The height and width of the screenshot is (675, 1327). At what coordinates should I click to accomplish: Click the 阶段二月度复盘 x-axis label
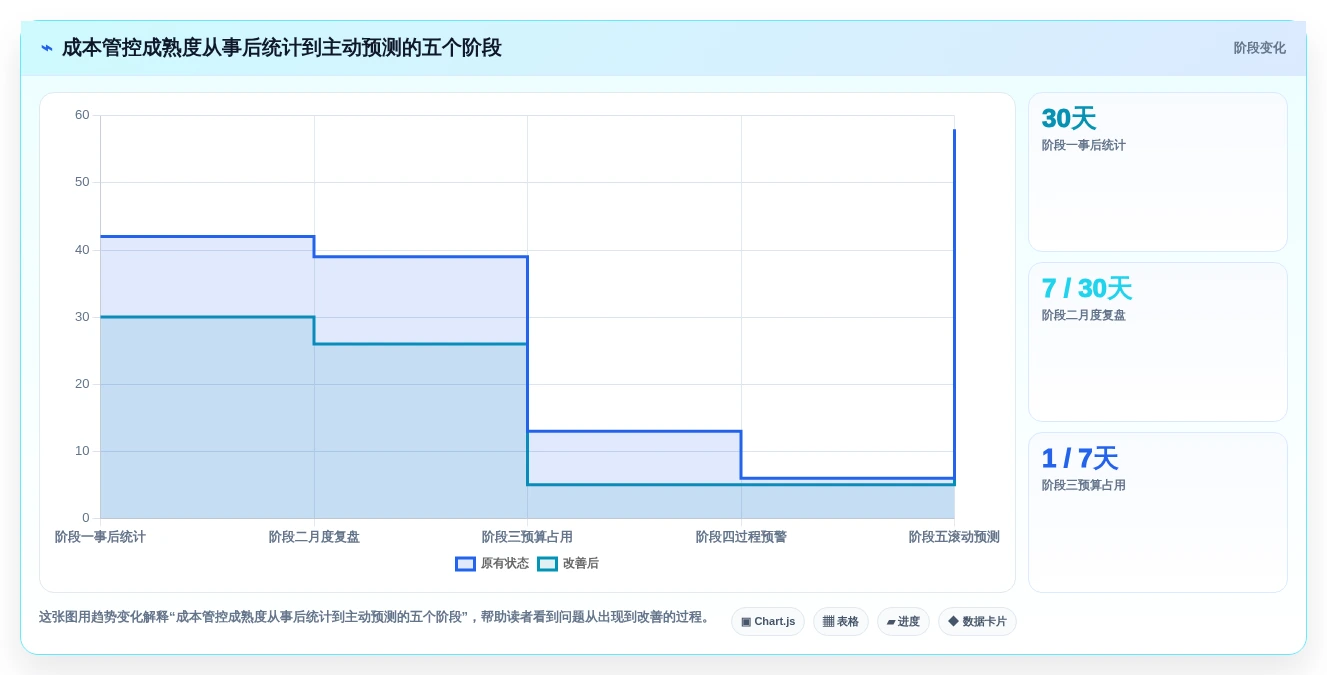[x=314, y=537]
